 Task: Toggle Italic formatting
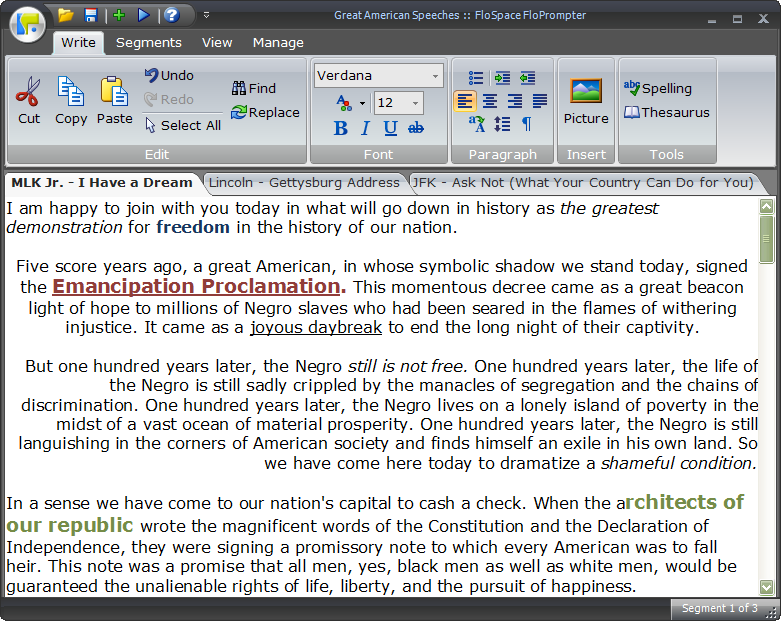[365, 128]
